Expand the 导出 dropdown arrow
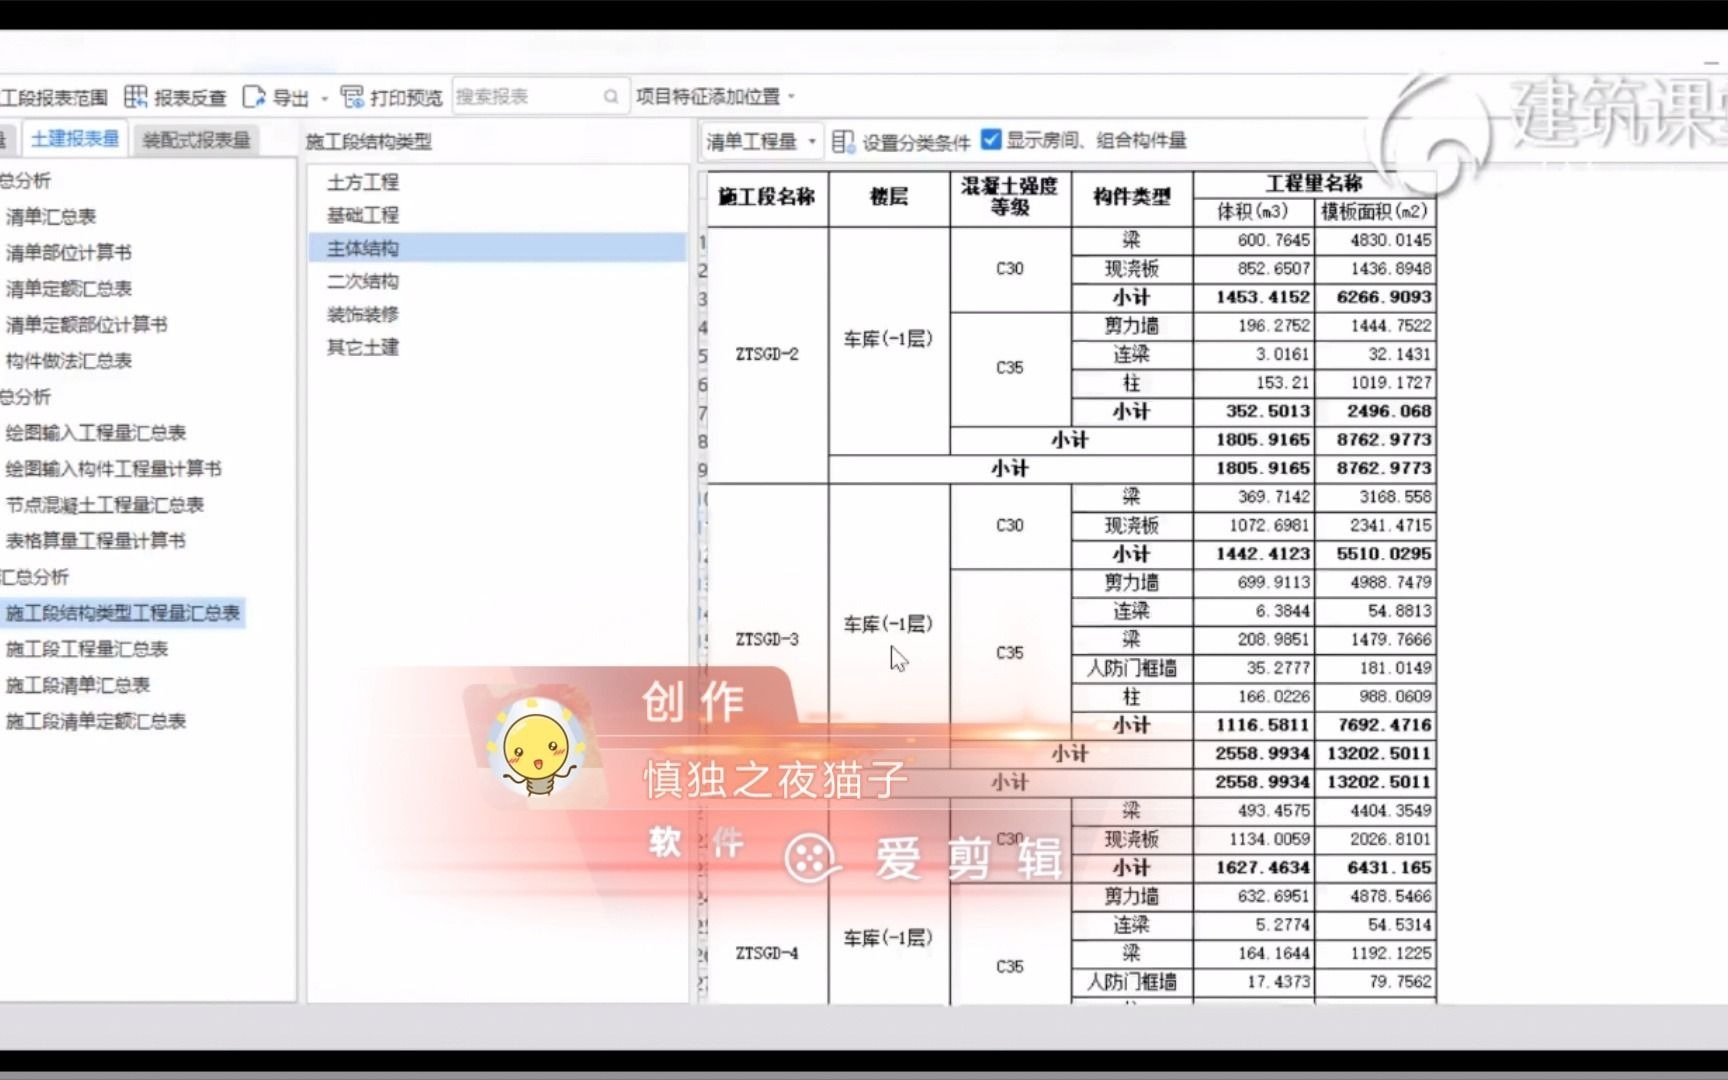1728x1080 pixels. 324,96
